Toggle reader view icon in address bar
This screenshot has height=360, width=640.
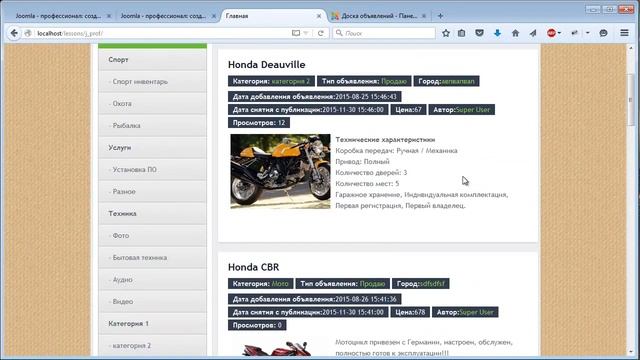(x=296, y=33)
